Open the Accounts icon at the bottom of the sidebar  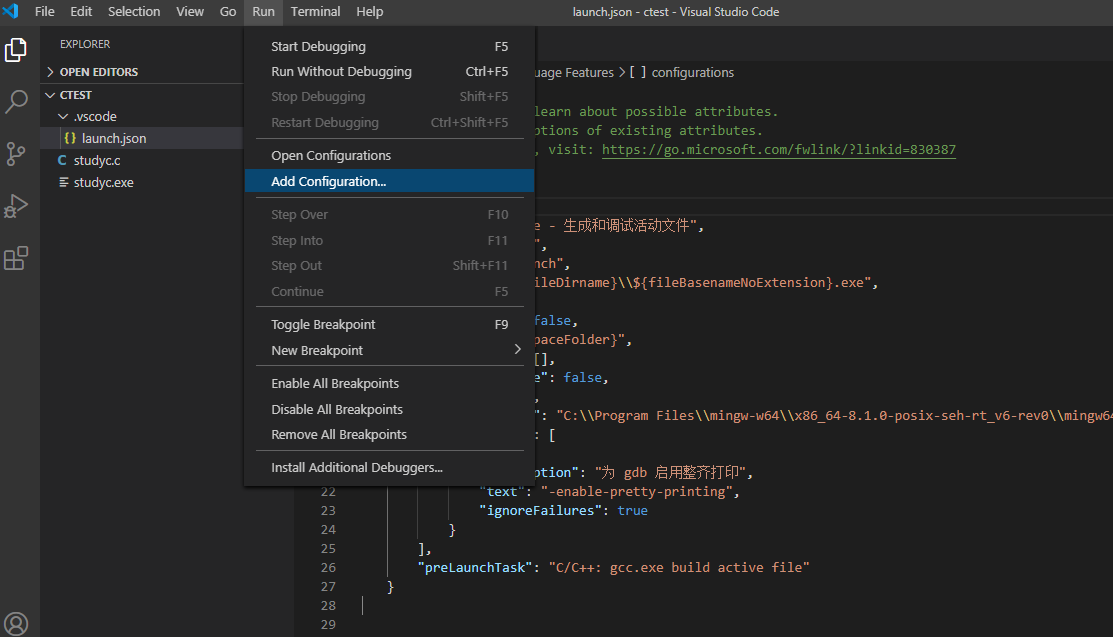click(16, 624)
